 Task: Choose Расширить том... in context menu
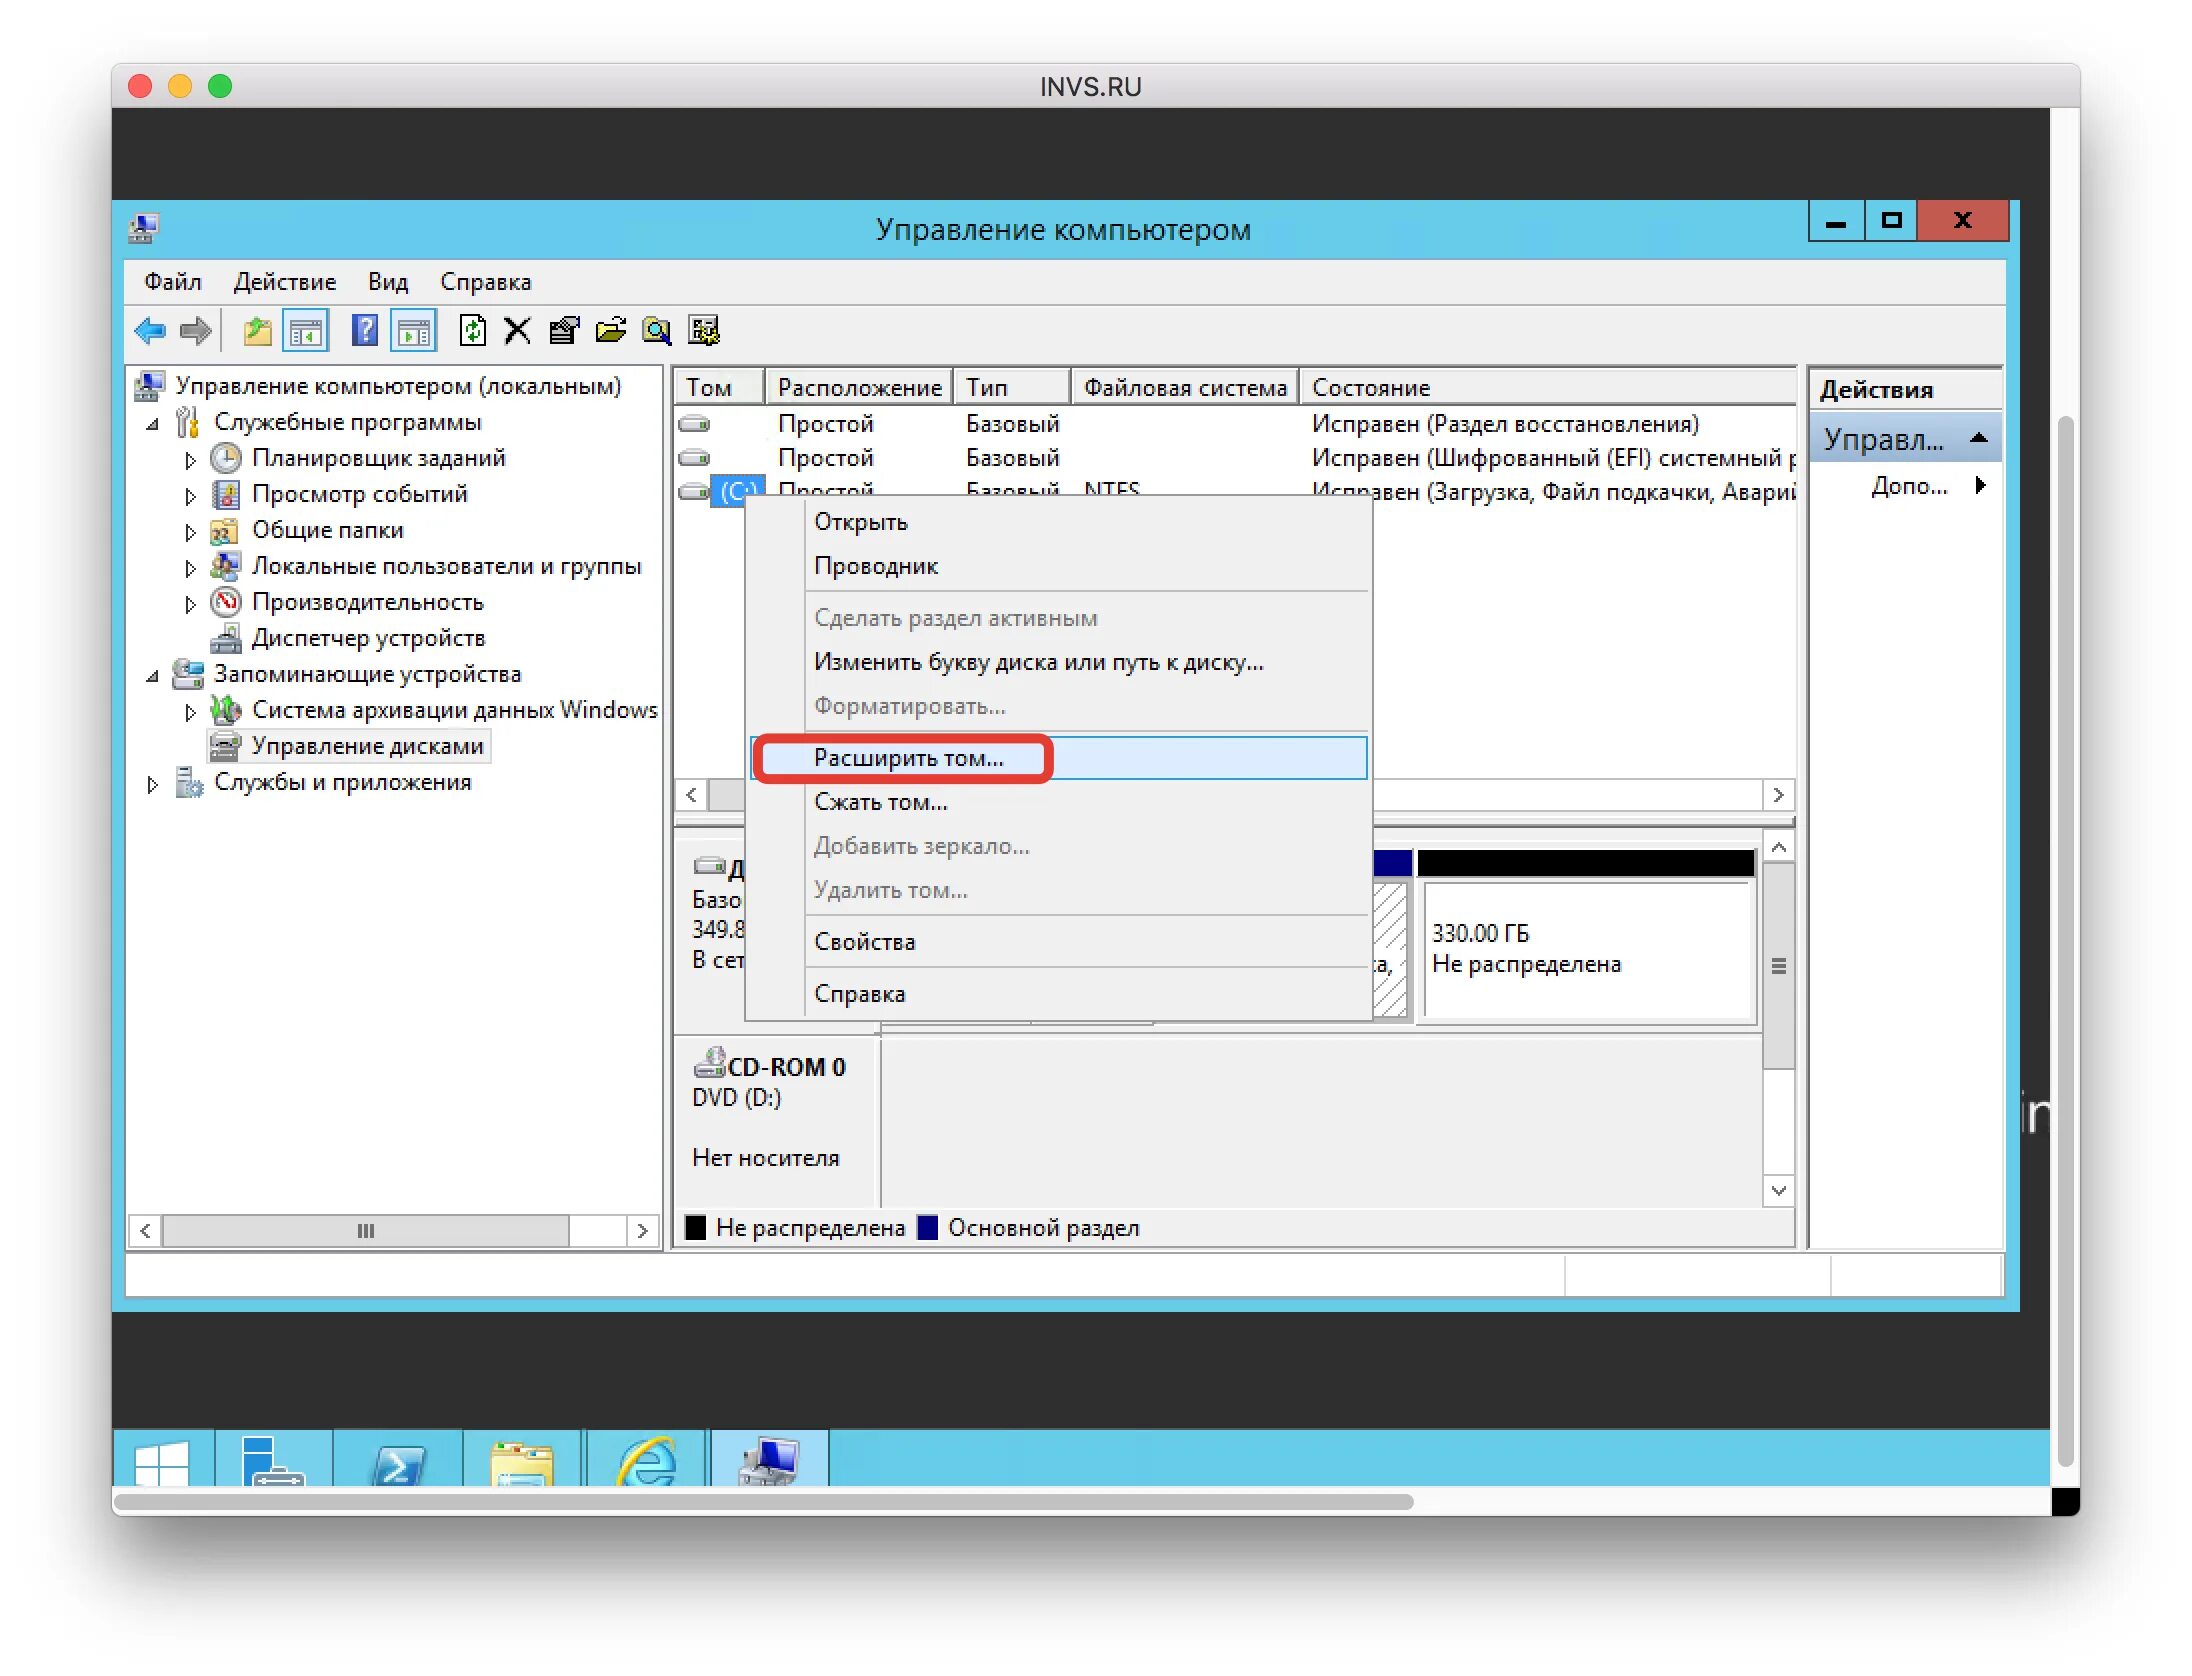click(1060, 758)
